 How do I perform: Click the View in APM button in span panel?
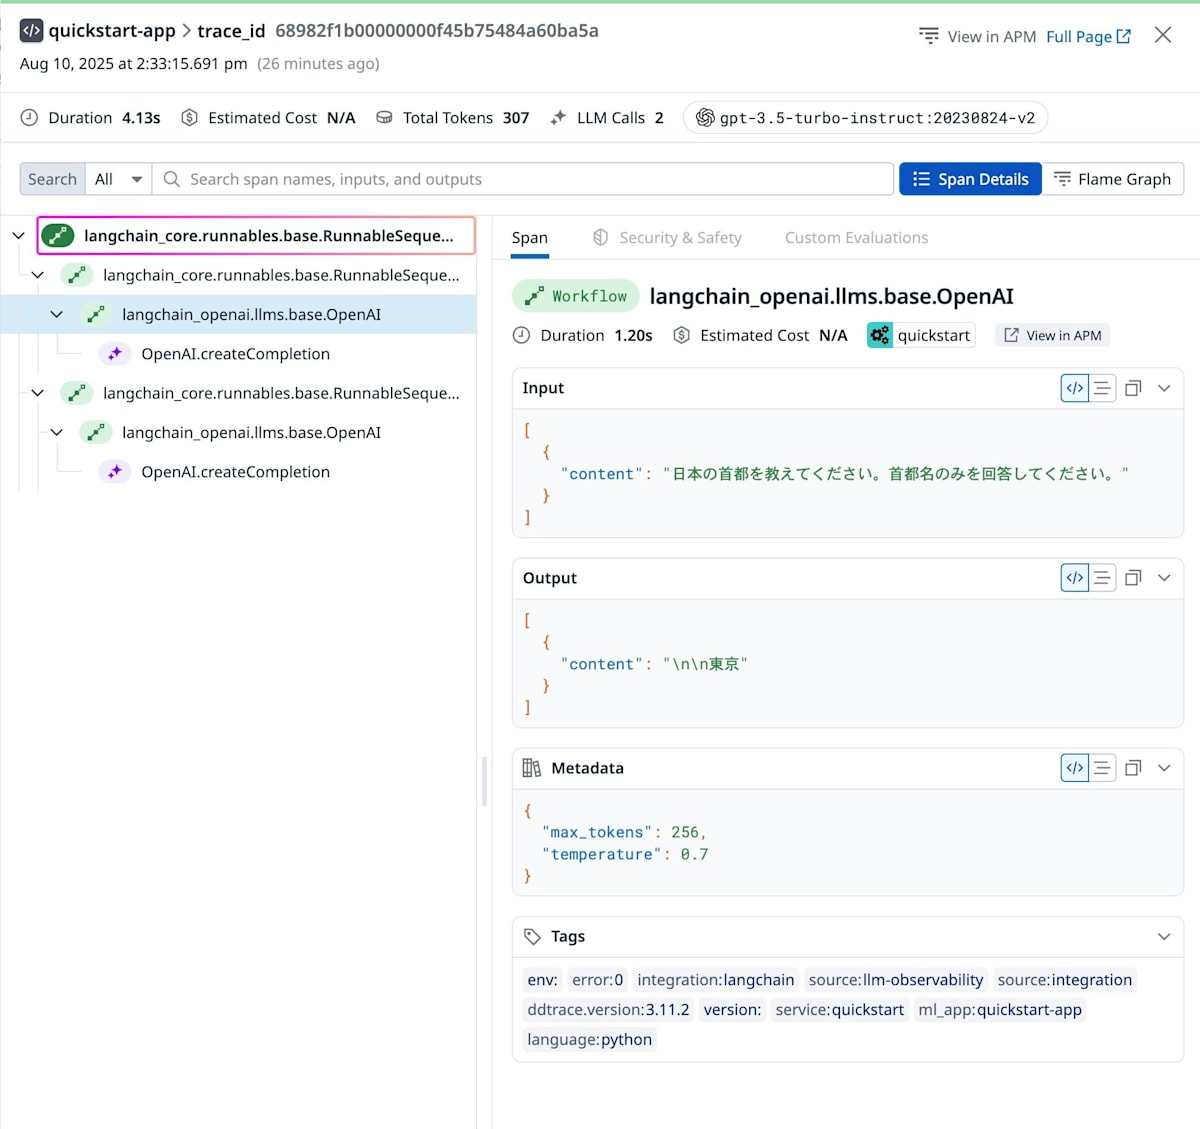(x=1052, y=335)
